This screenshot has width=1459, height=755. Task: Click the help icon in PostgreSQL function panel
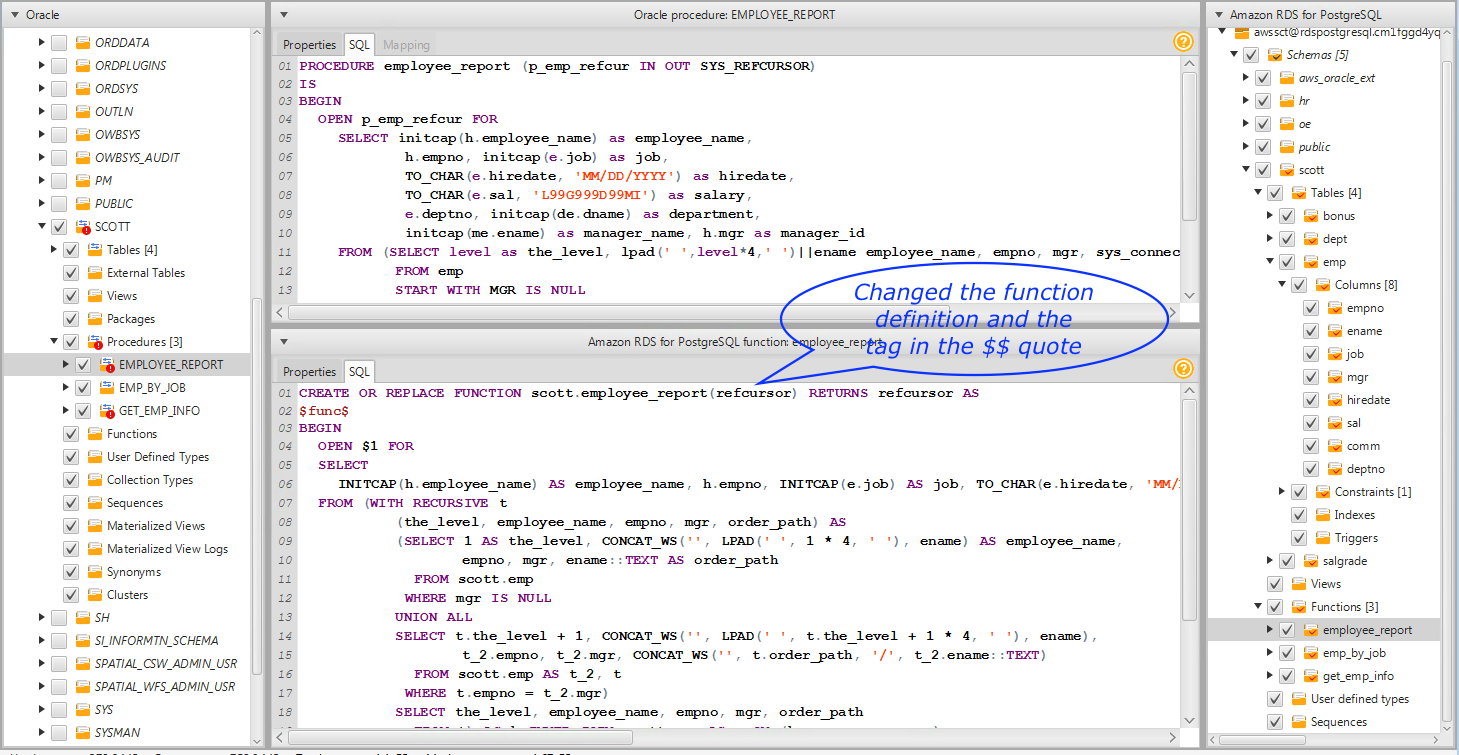pos(1183,369)
